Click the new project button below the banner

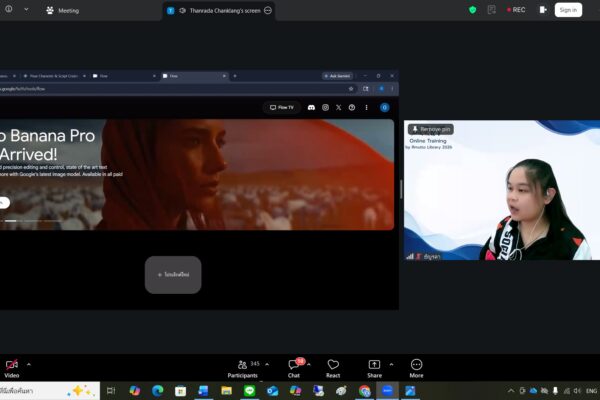173,275
